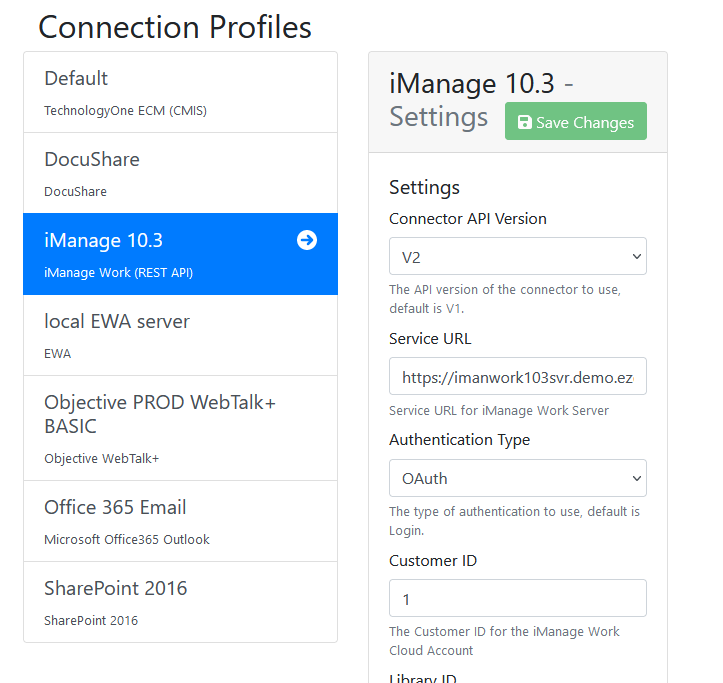Choose the local EWA server profile
This screenshot has width=723, height=683.
pyautogui.click(x=180, y=335)
